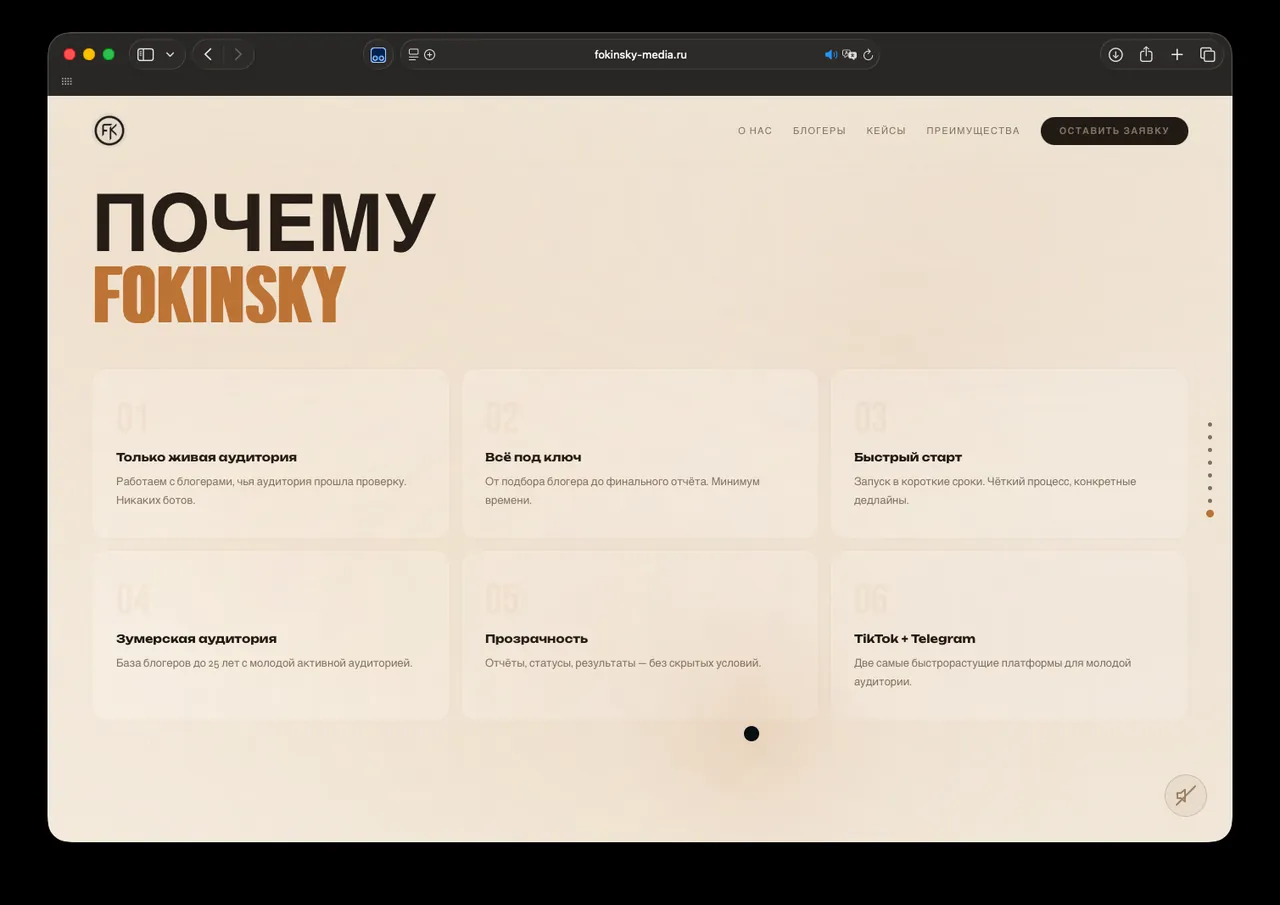Open the БЛОГЕРЫ navigation link
This screenshot has height=905, width=1280.
coord(819,131)
